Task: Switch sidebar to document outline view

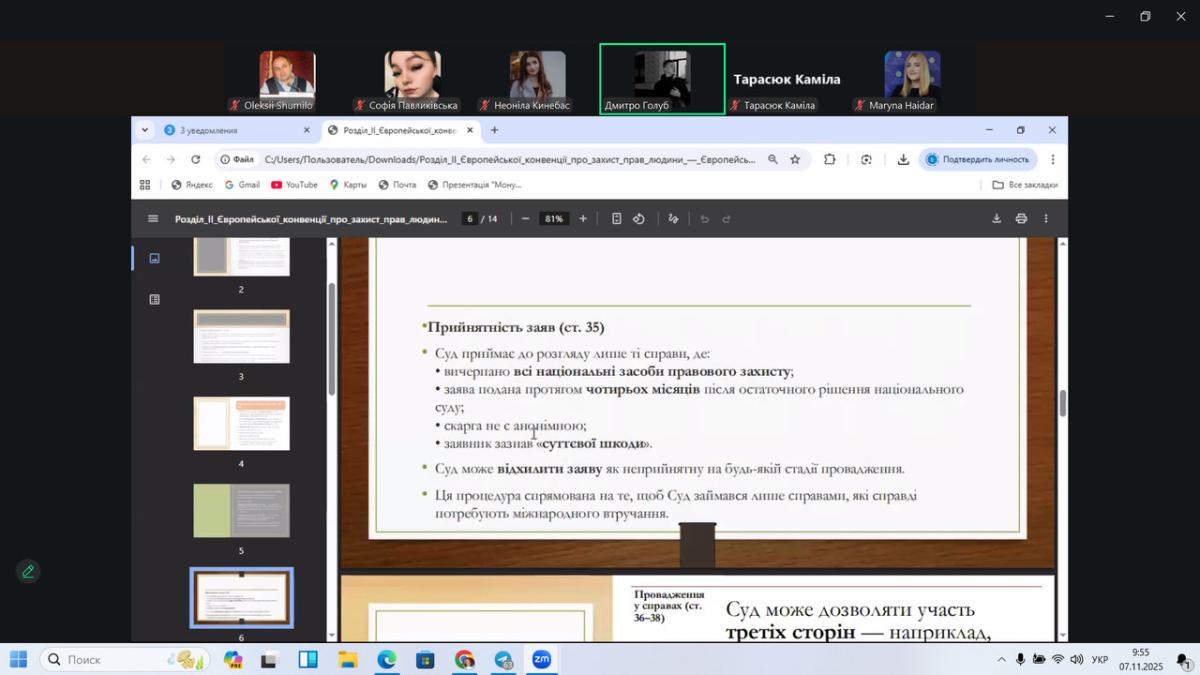Action: 154,299
